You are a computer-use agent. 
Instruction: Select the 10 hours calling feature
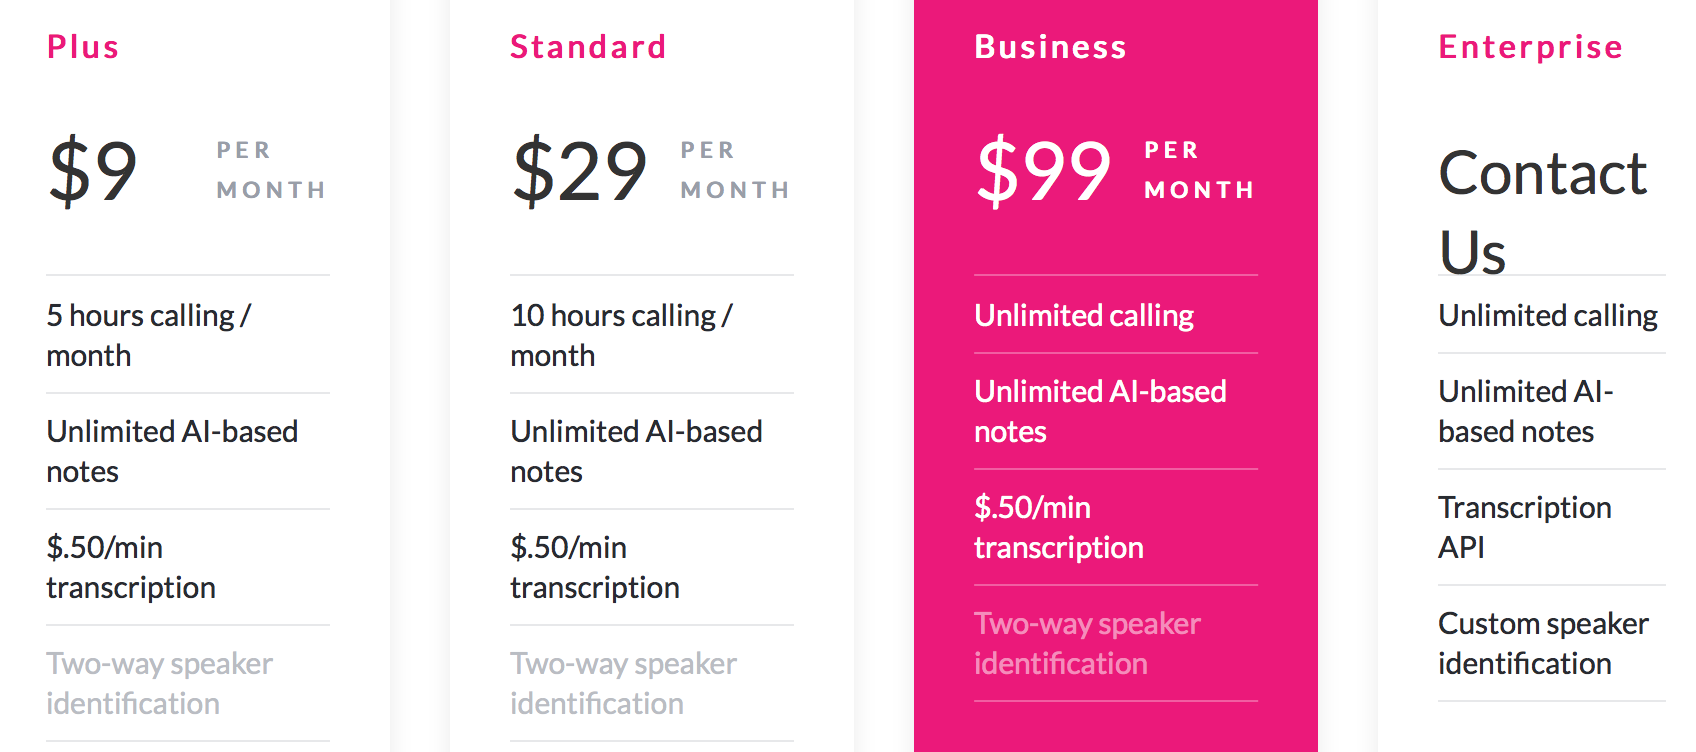click(x=621, y=335)
